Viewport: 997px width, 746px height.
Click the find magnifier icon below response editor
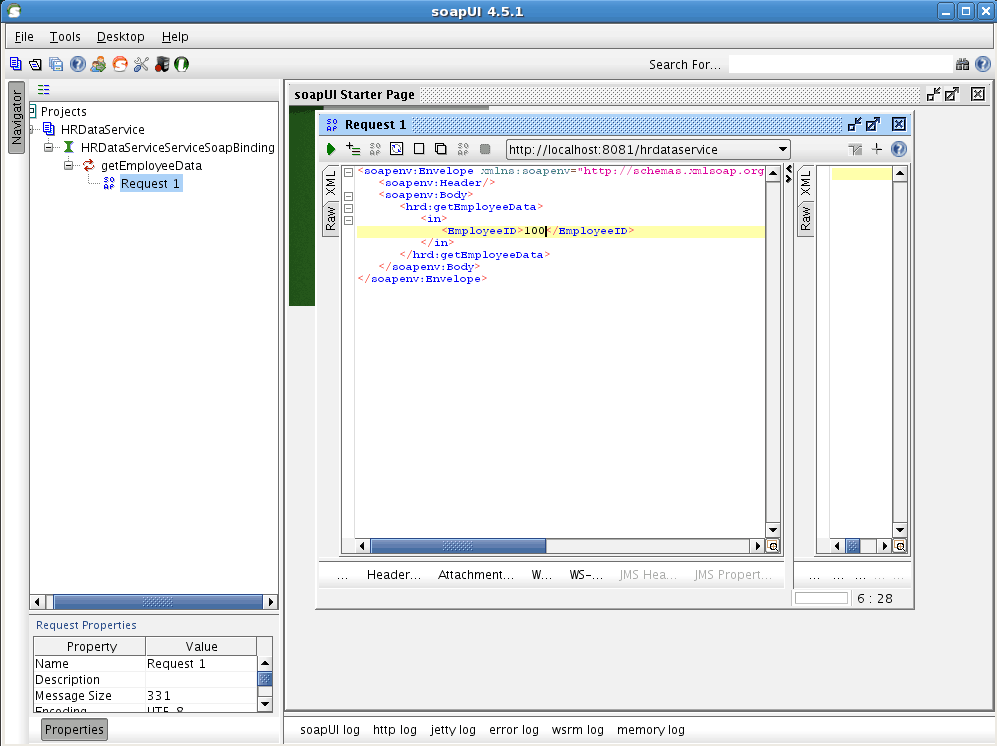900,546
